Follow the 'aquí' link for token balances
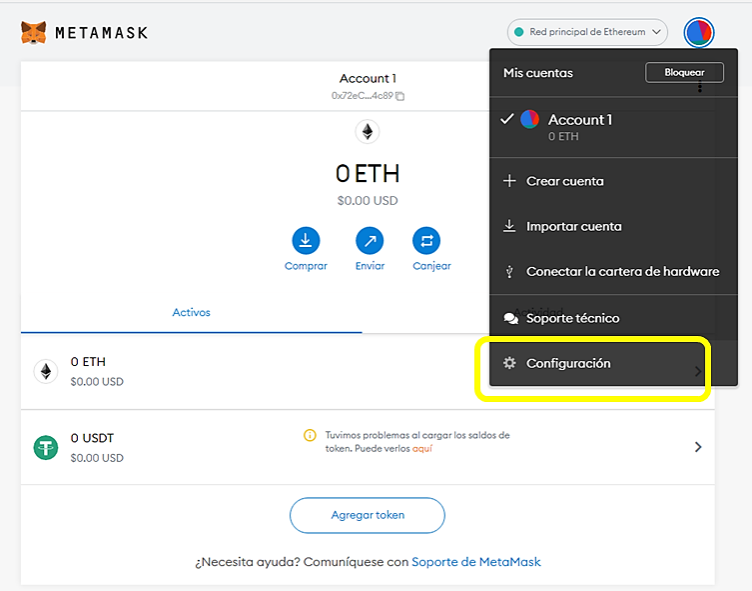752x591 pixels. point(423,449)
